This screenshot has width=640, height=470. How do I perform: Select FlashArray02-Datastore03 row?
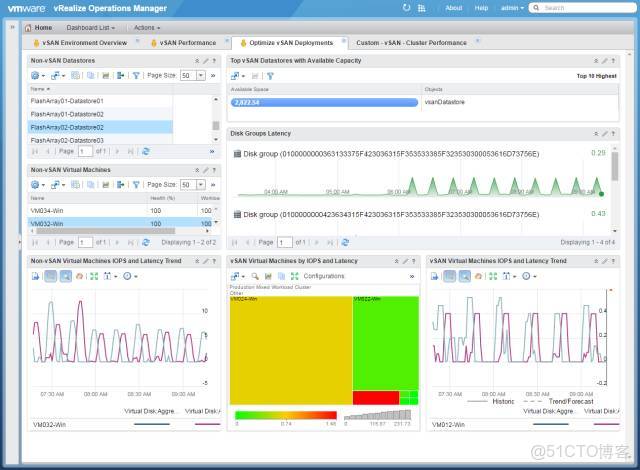point(100,140)
